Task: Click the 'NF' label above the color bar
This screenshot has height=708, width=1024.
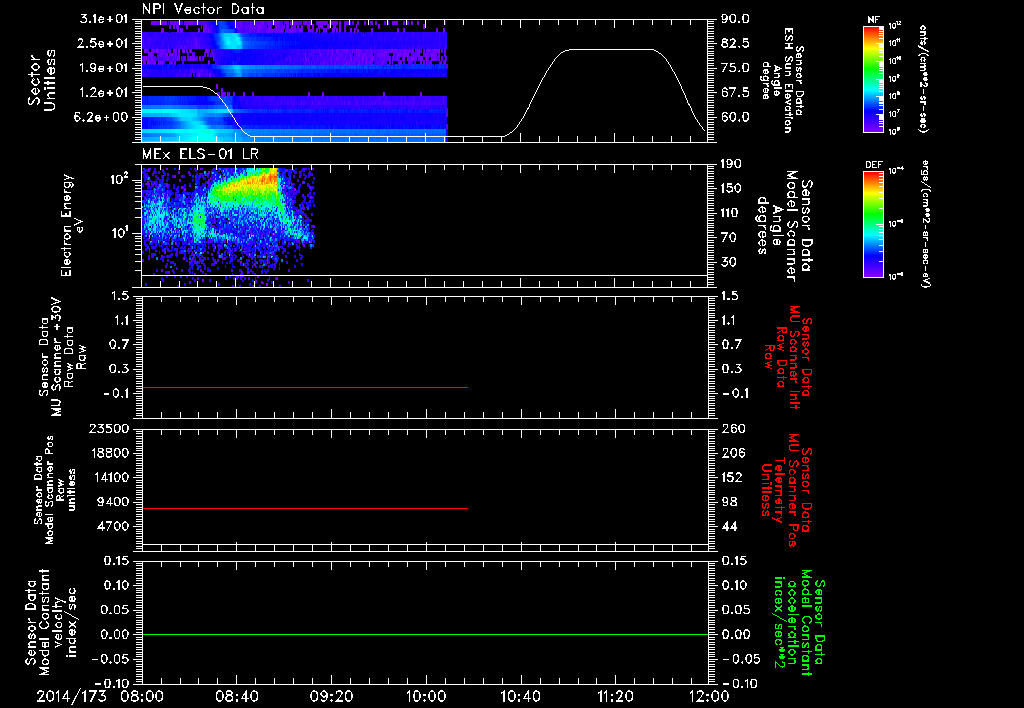Action: click(873, 20)
